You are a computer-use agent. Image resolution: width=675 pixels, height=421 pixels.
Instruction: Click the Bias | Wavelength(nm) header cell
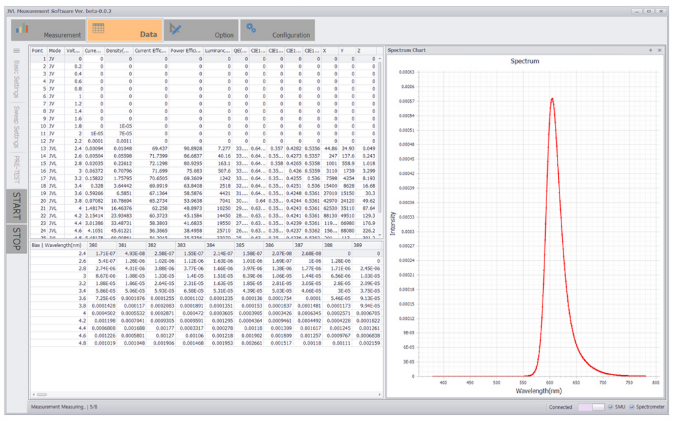(x=59, y=245)
